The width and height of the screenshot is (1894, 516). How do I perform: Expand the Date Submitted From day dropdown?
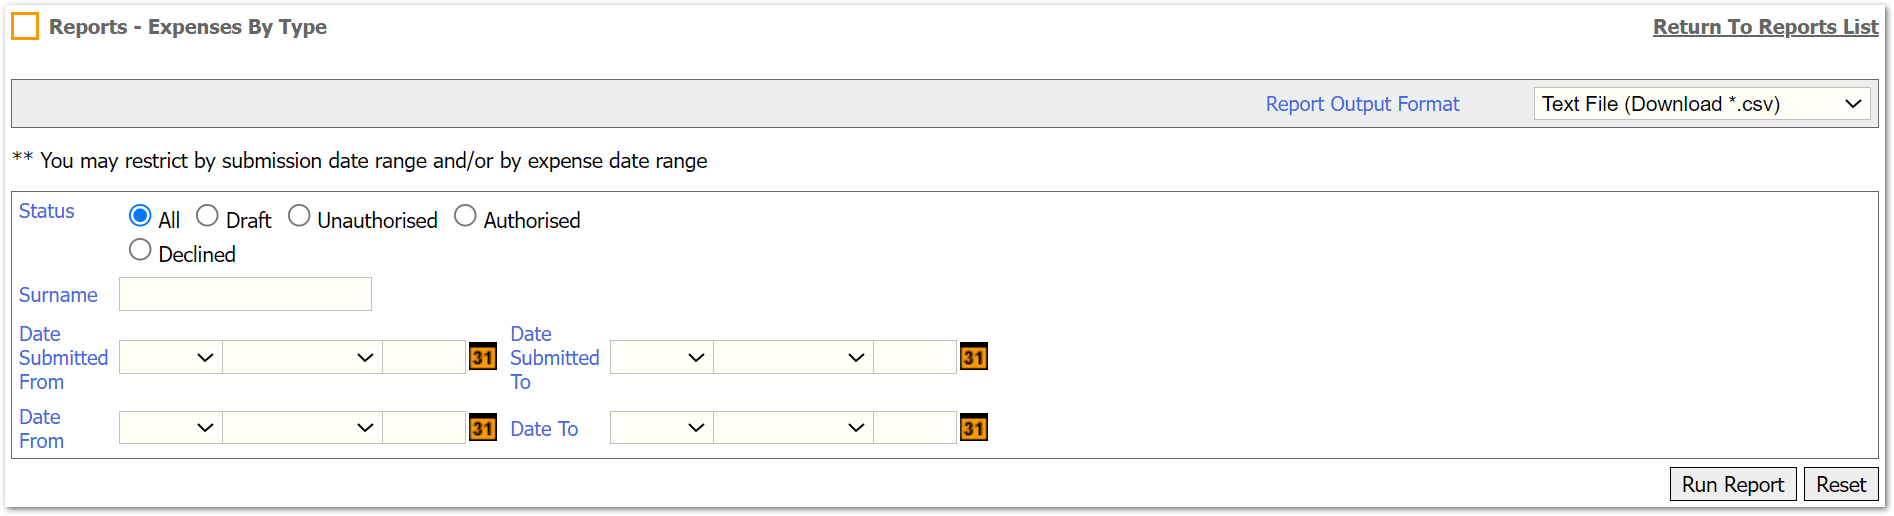[x=171, y=357]
